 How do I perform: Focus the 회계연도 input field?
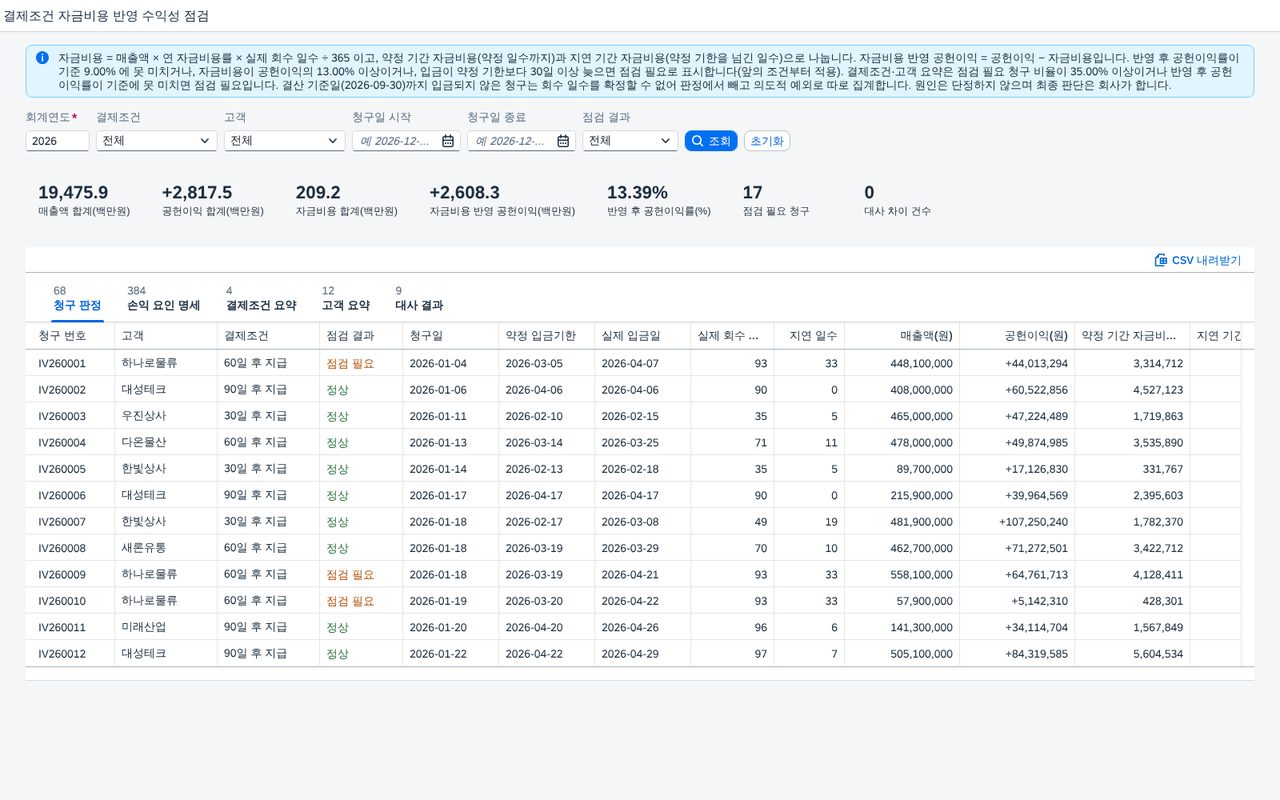(x=57, y=141)
